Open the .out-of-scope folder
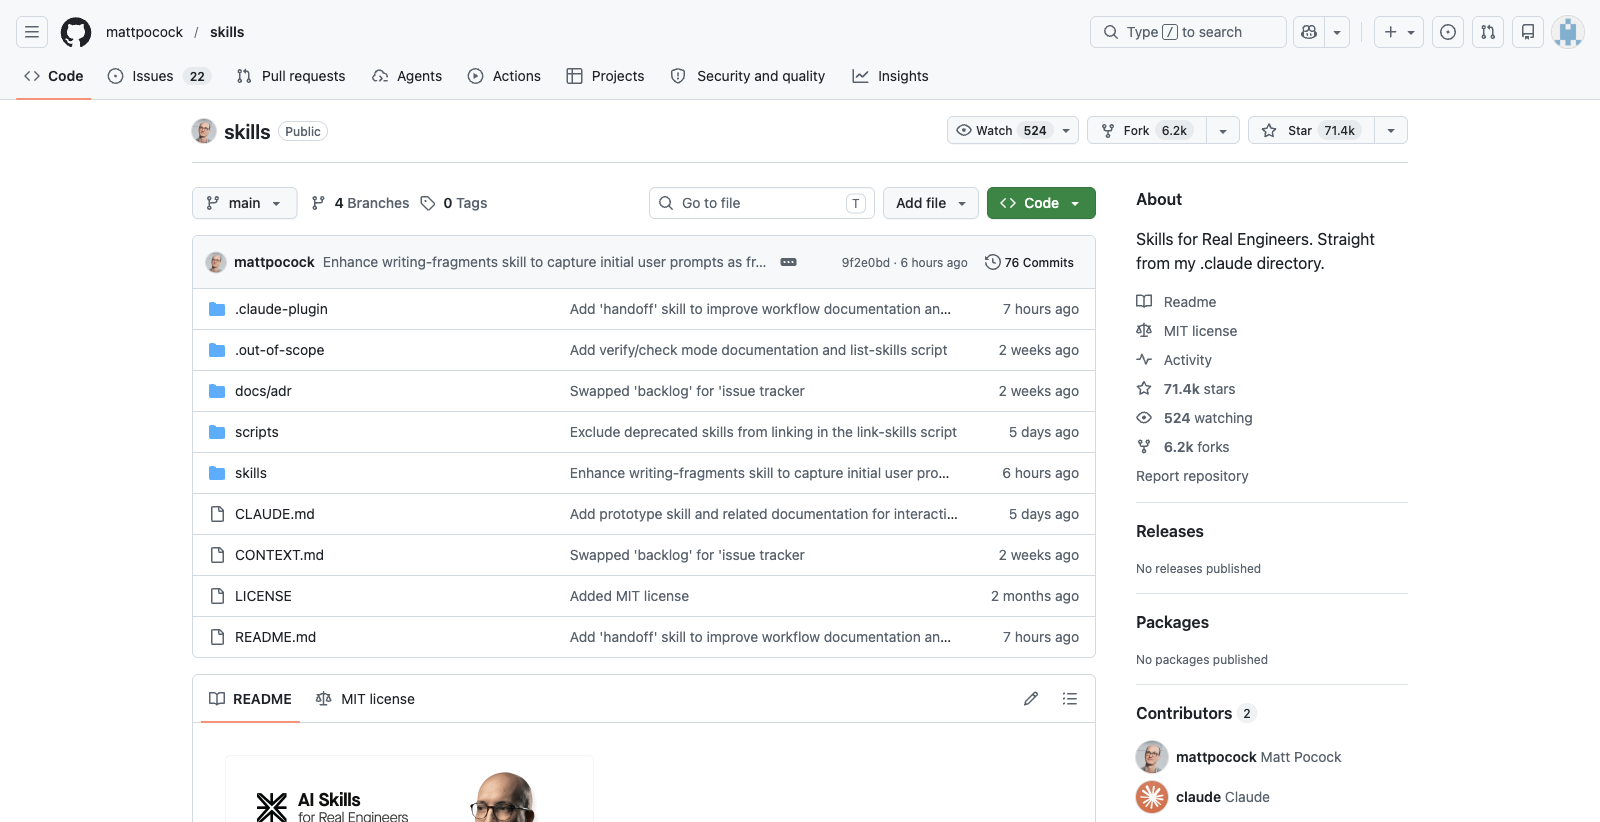This screenshot has height=822, width=1600. coord(280,350)
